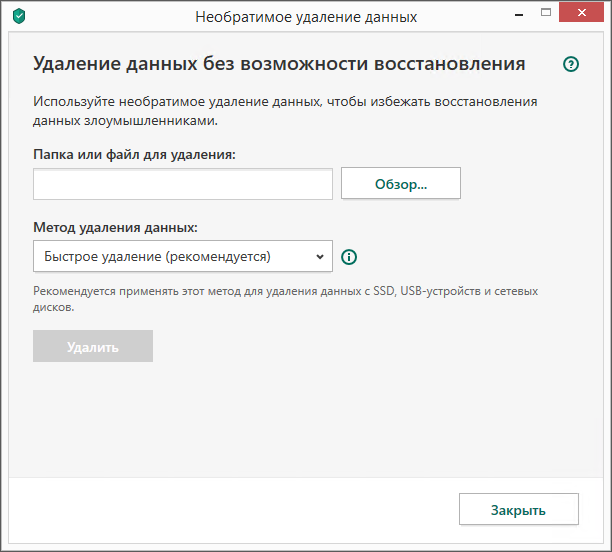Click the empty area below the "Удалить" button
Screen dimensions: 612x552
300,420
